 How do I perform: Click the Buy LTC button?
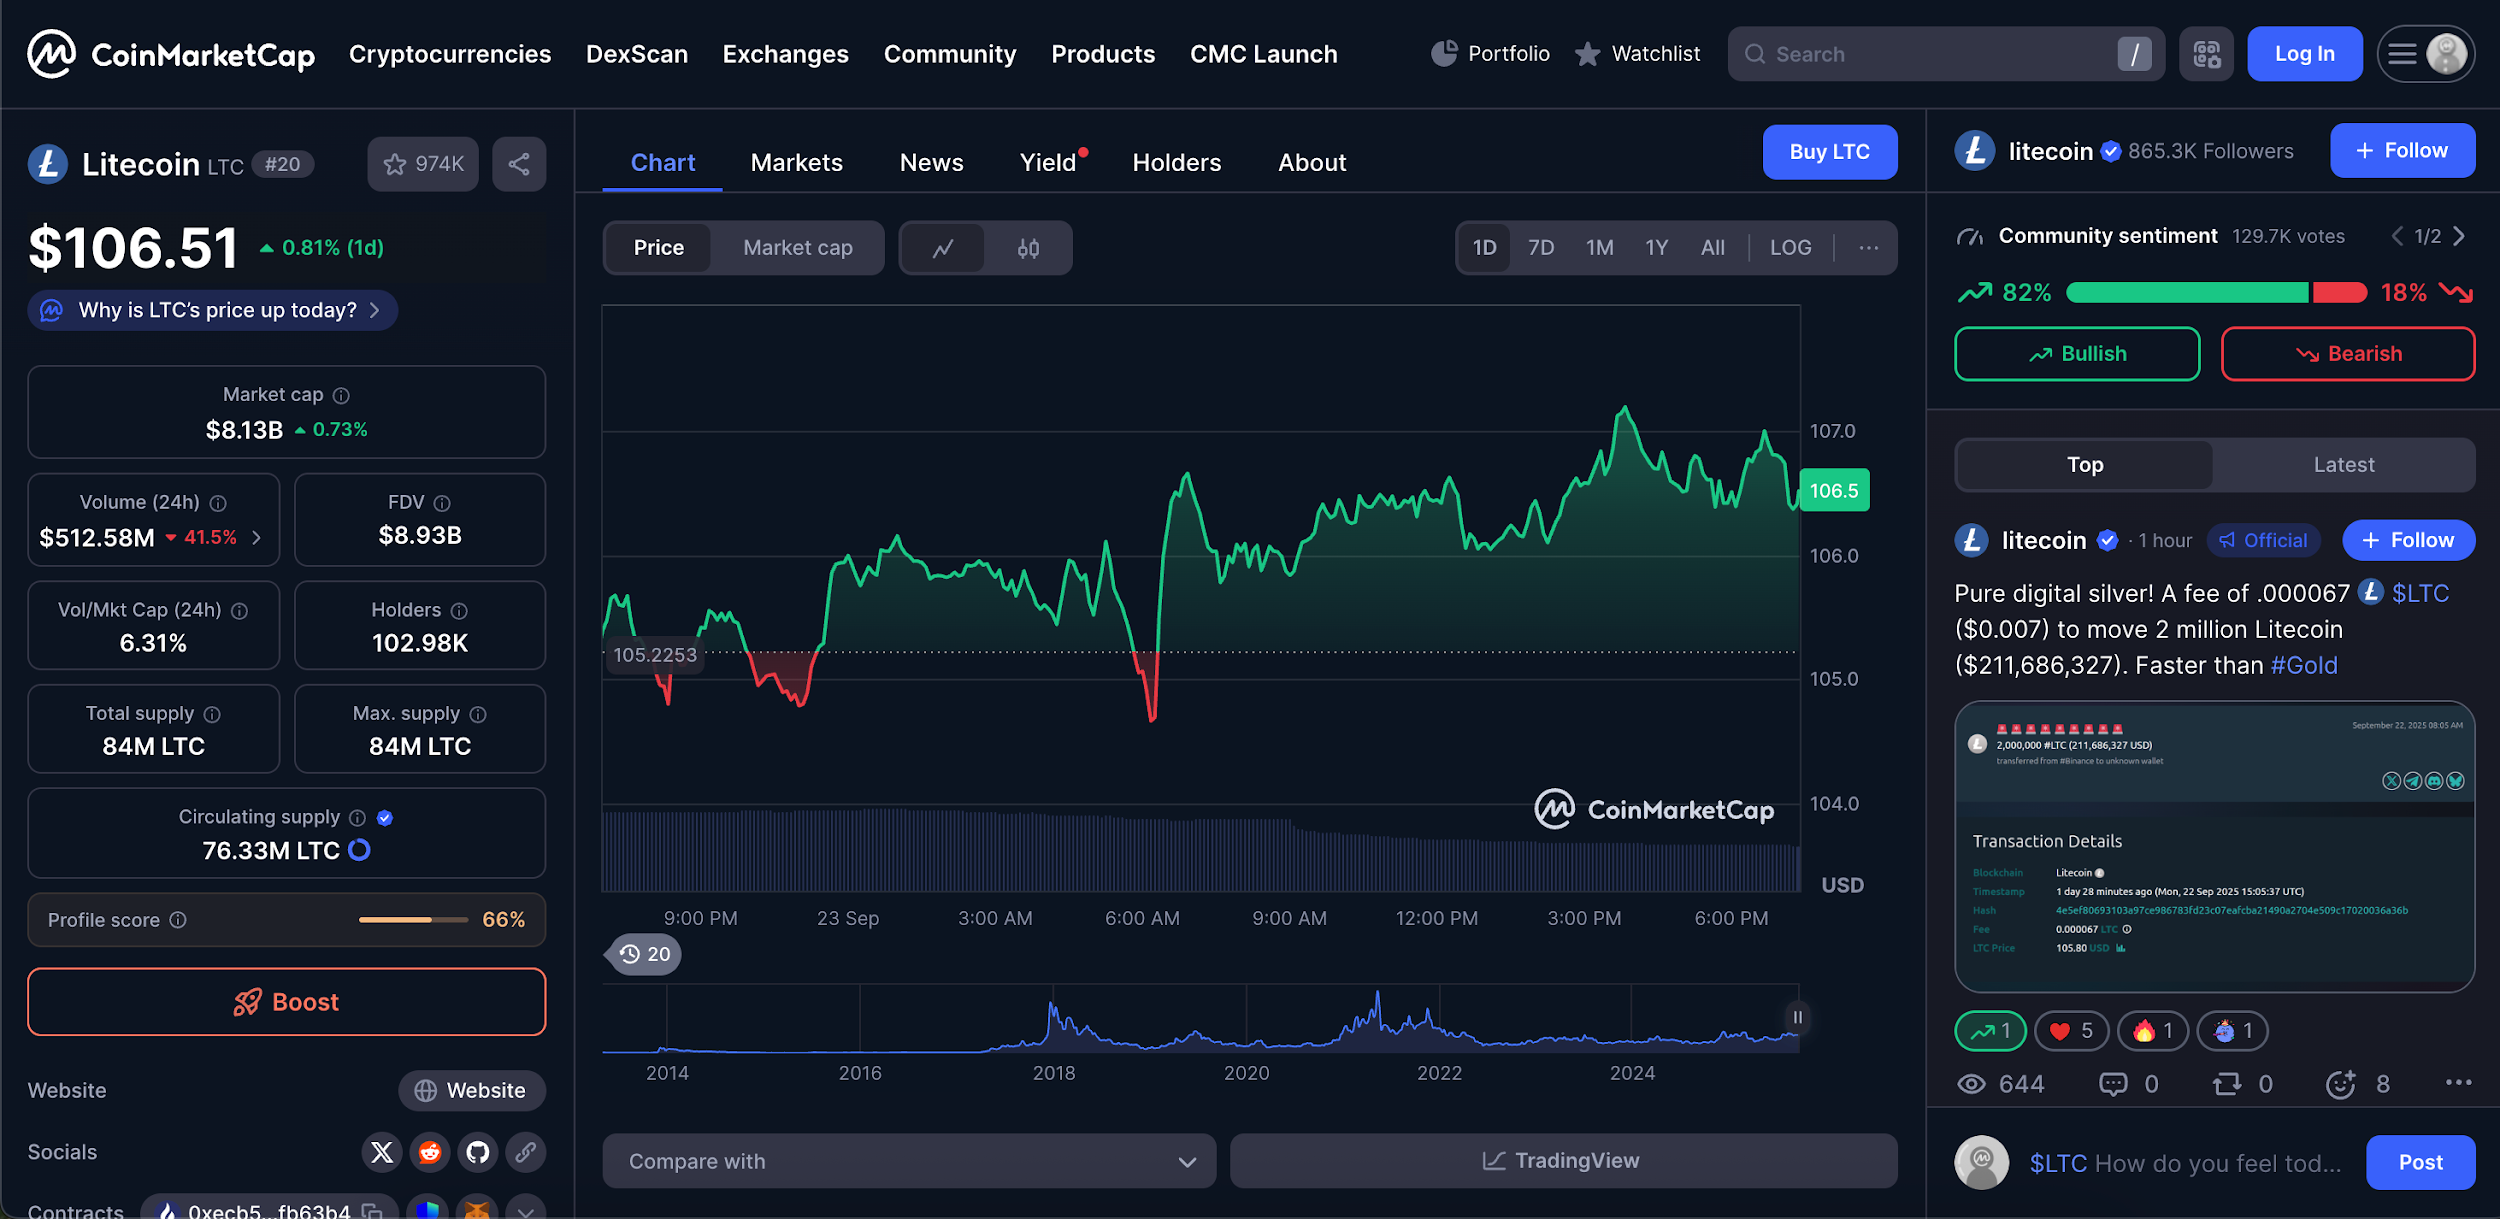pos(1828,152)
